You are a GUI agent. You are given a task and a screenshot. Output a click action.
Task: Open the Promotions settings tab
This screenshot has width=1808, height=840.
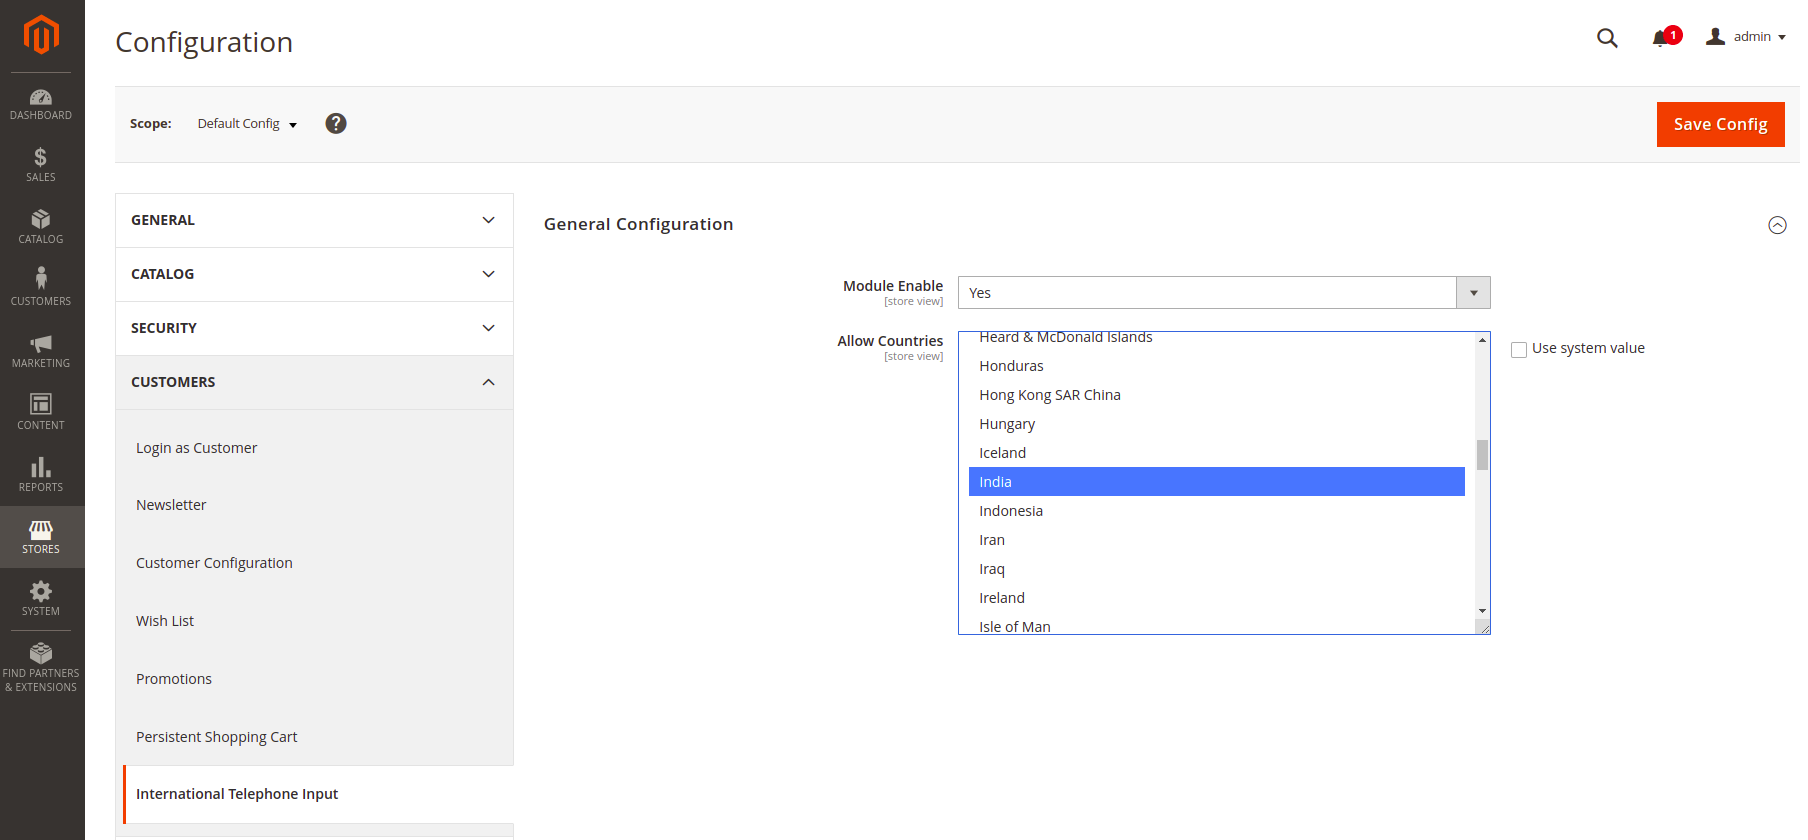(x=174, y=679)
